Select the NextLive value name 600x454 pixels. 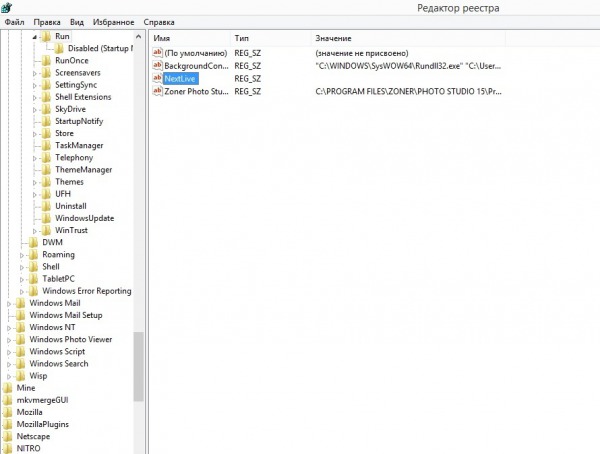pos(180,79)
